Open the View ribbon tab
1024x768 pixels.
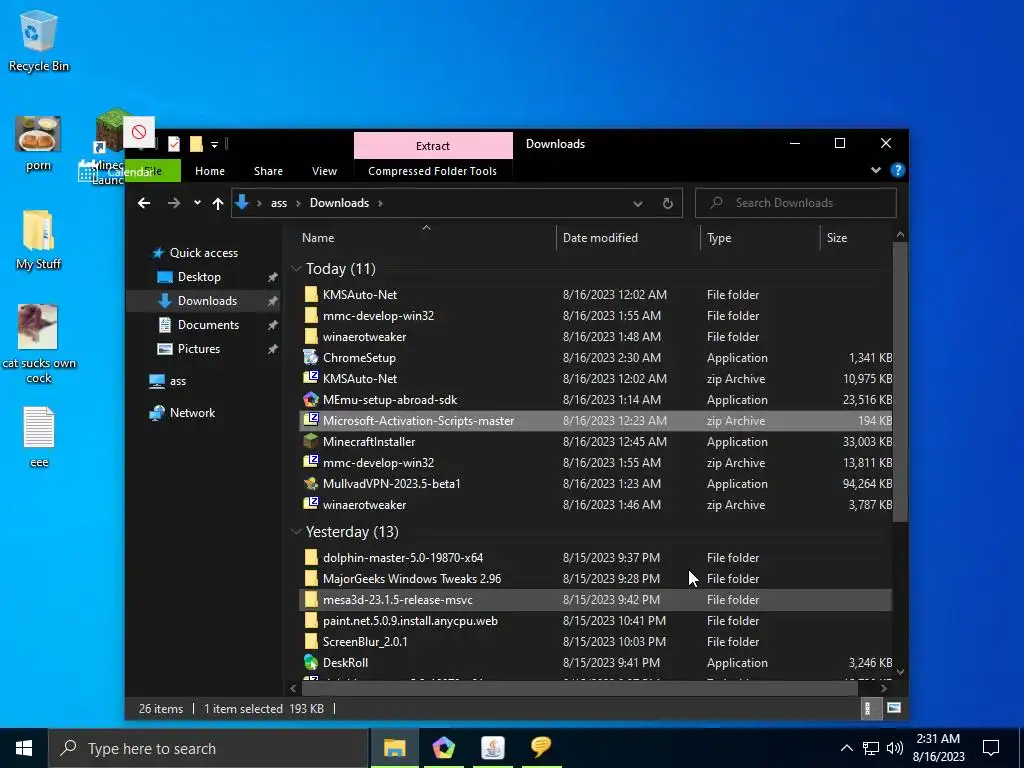(325, 171)
